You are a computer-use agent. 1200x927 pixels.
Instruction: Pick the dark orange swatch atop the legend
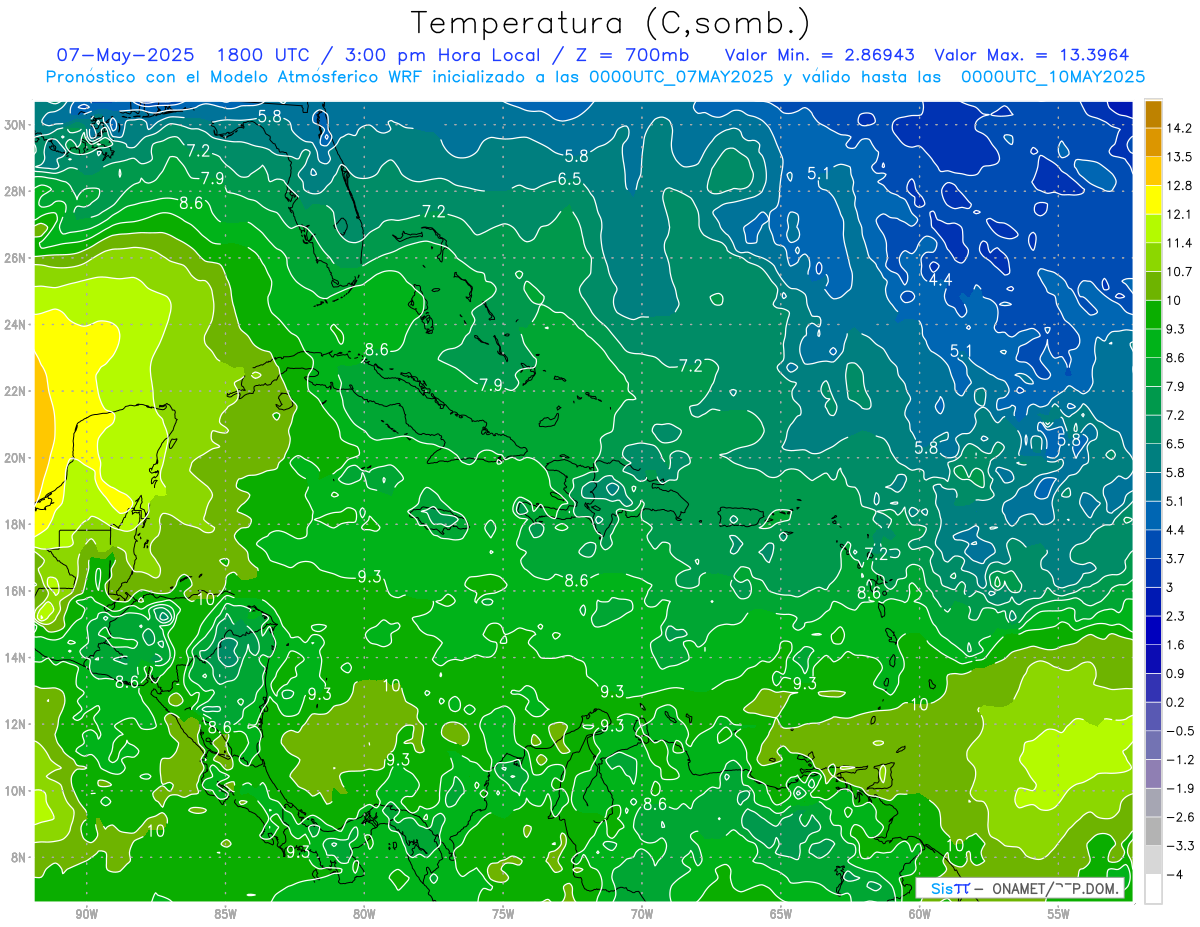pos(1153,114)
